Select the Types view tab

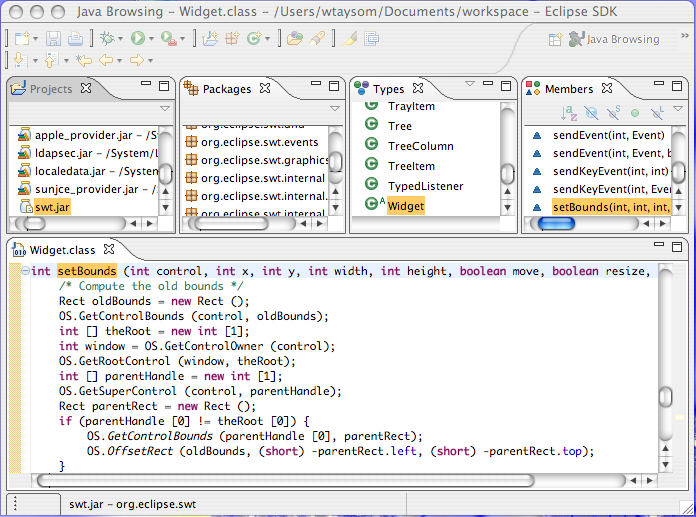388,89
